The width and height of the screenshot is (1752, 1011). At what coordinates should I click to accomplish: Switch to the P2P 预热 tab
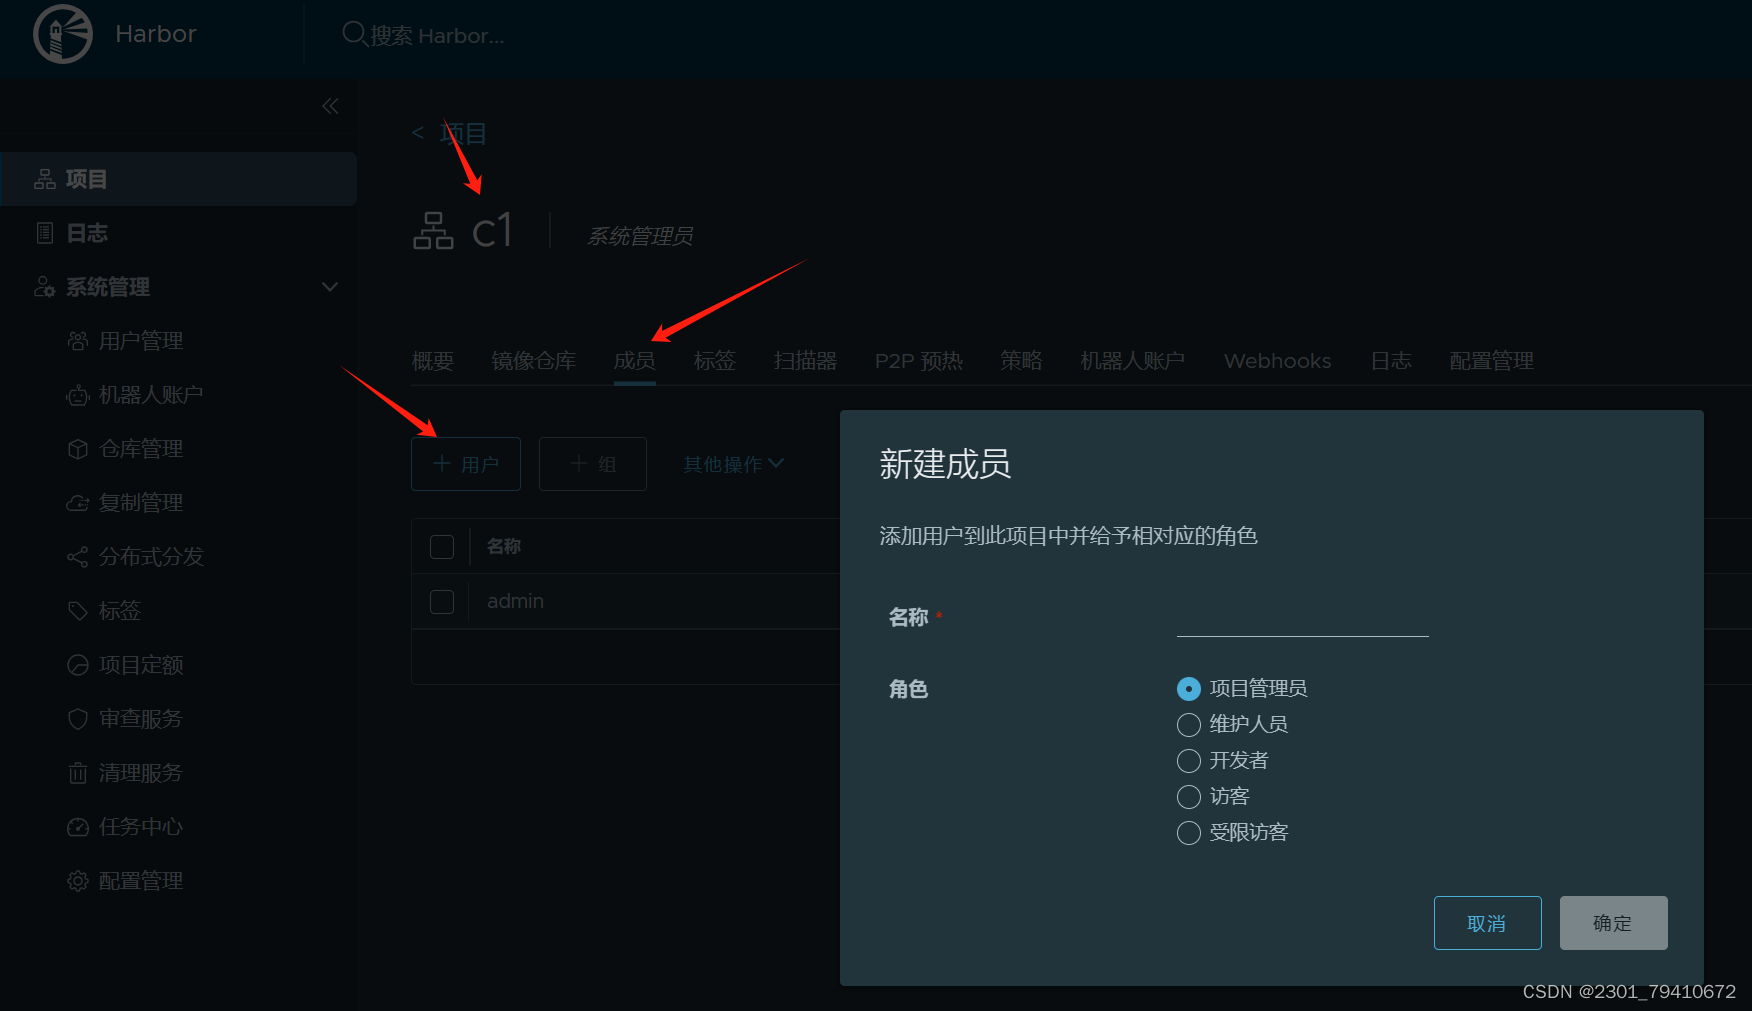(x=919, y=361)
